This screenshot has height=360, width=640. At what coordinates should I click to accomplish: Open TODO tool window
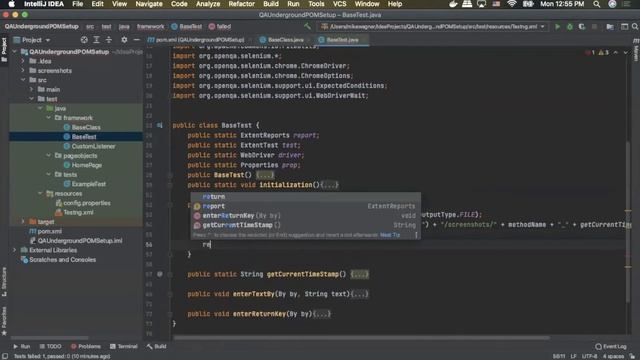tap(51, 347)
